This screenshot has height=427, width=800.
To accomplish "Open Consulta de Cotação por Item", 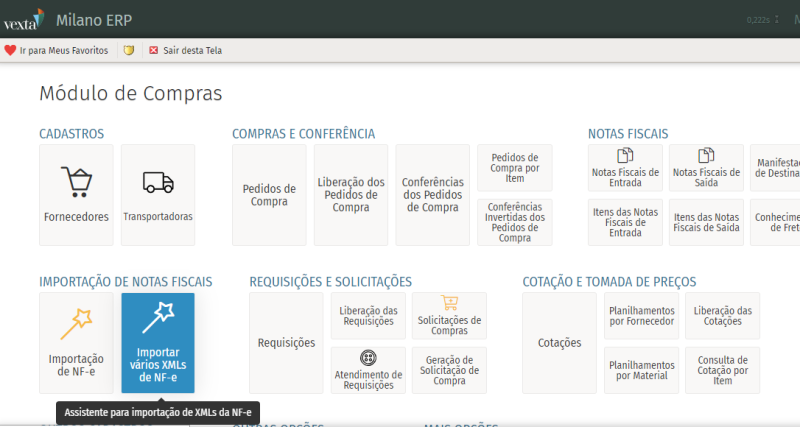I will pyautogui.click(x=722, y=370).
